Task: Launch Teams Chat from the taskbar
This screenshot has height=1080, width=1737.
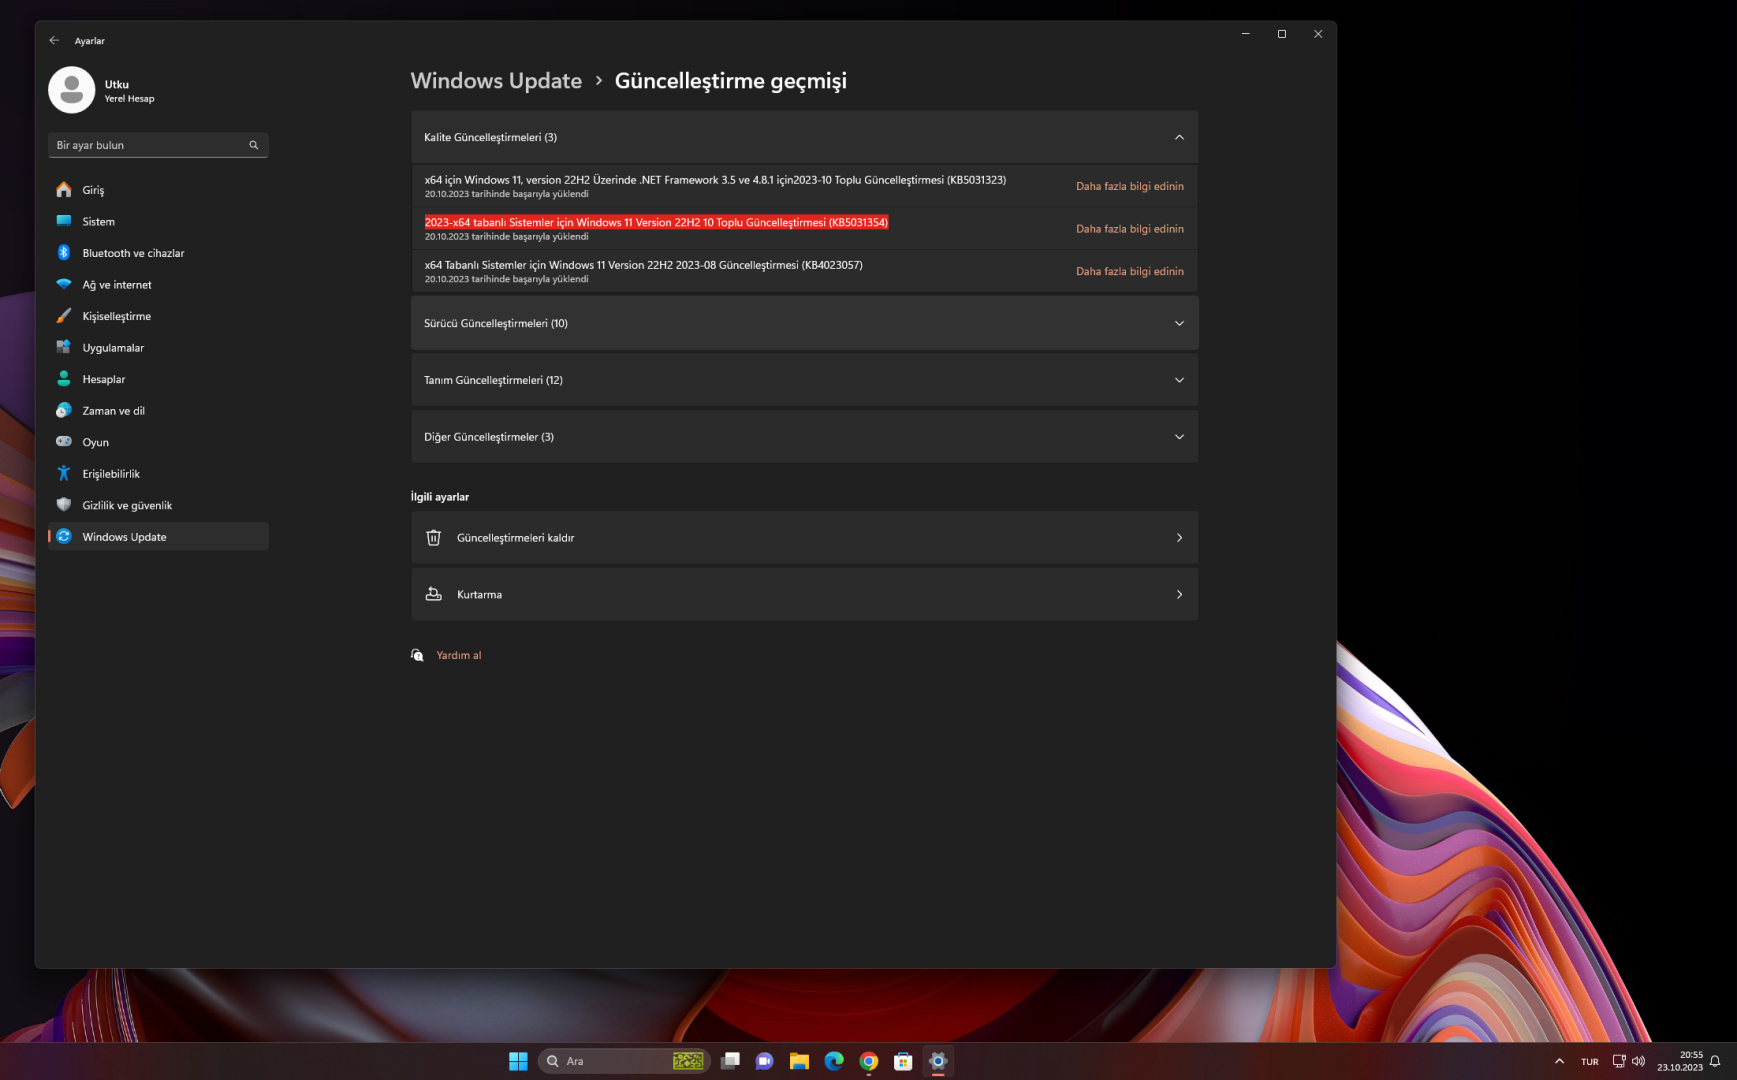Action: click(765, 1061)
